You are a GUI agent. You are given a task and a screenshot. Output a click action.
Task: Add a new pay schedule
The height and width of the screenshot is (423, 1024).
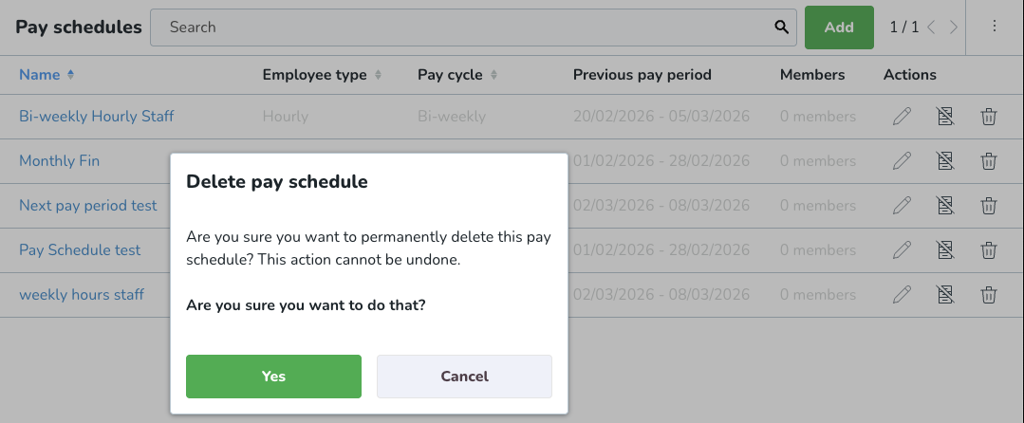tap(839, 28)
